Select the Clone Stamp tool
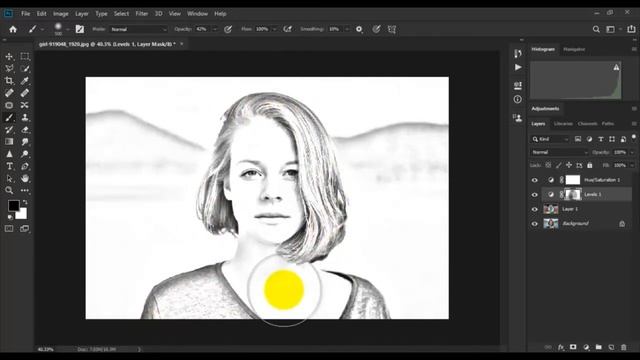 [25, 118]
